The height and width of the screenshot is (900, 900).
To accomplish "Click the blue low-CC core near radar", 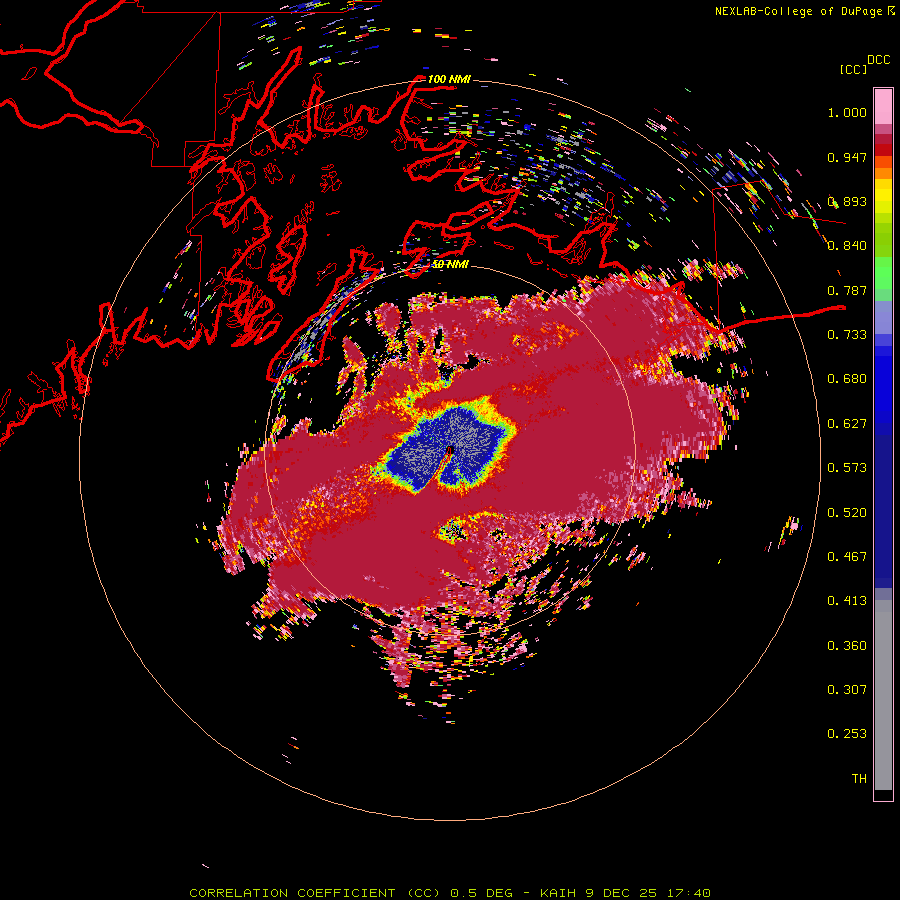I will tap(448, 449).
